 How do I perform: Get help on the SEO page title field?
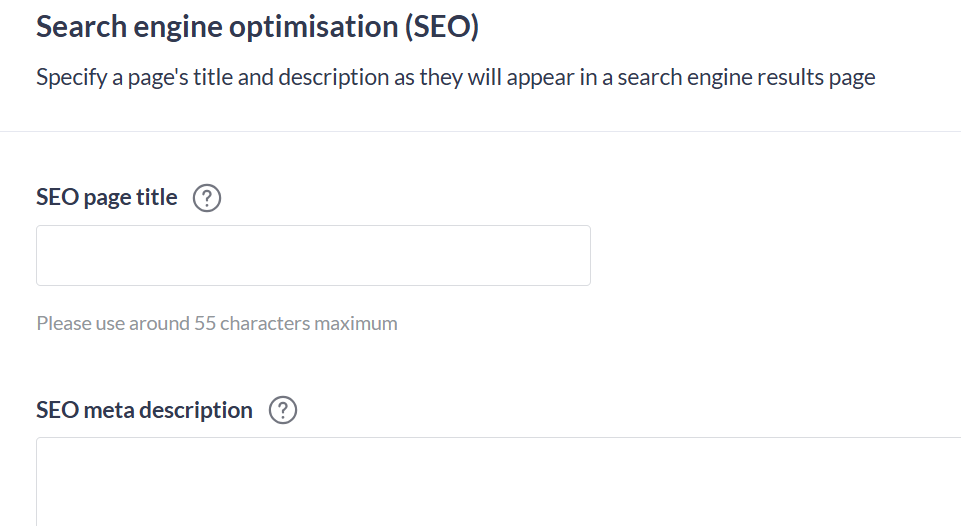[x=206, y=198]
